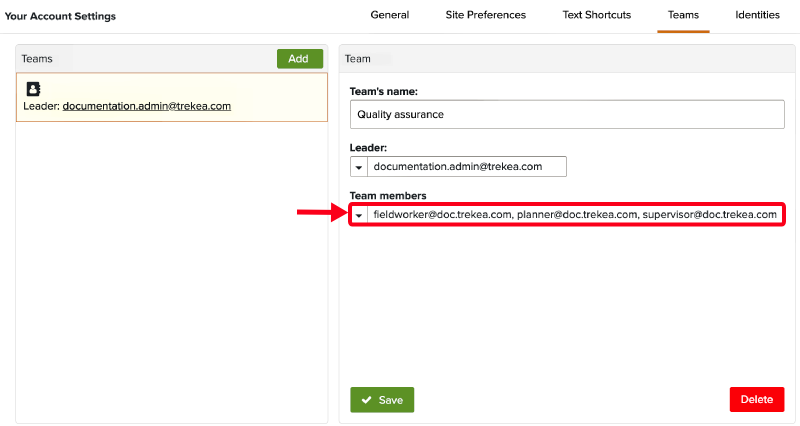
Task: Click inside the Team members email list field
Action: [574, 215]
